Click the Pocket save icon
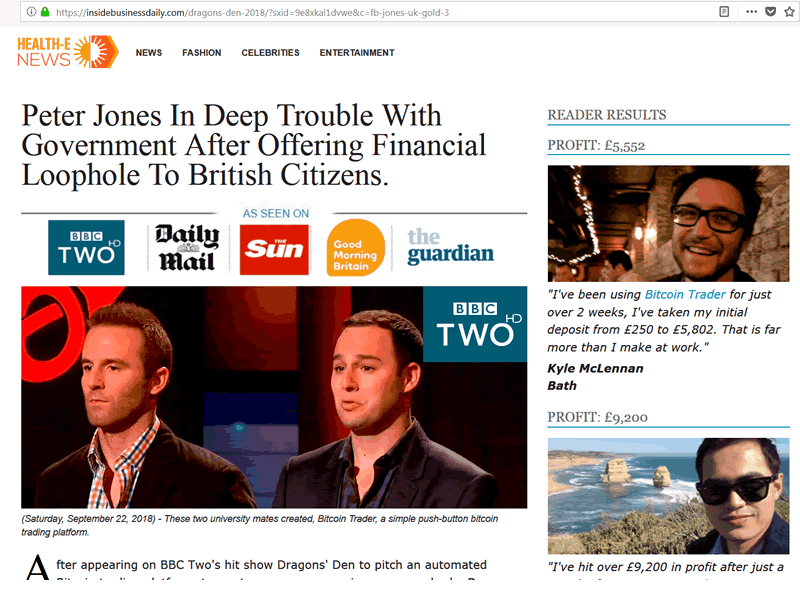This screenshot has height=596, width=800. tap(770, 12)
